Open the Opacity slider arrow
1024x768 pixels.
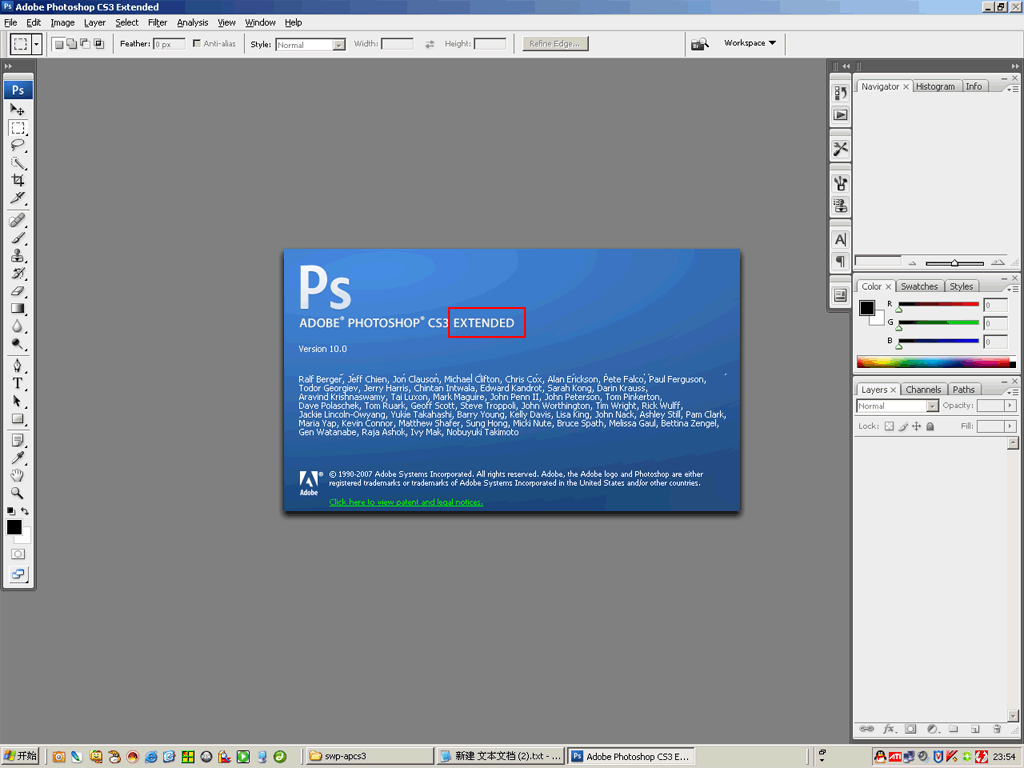[x=1011, y=406]
